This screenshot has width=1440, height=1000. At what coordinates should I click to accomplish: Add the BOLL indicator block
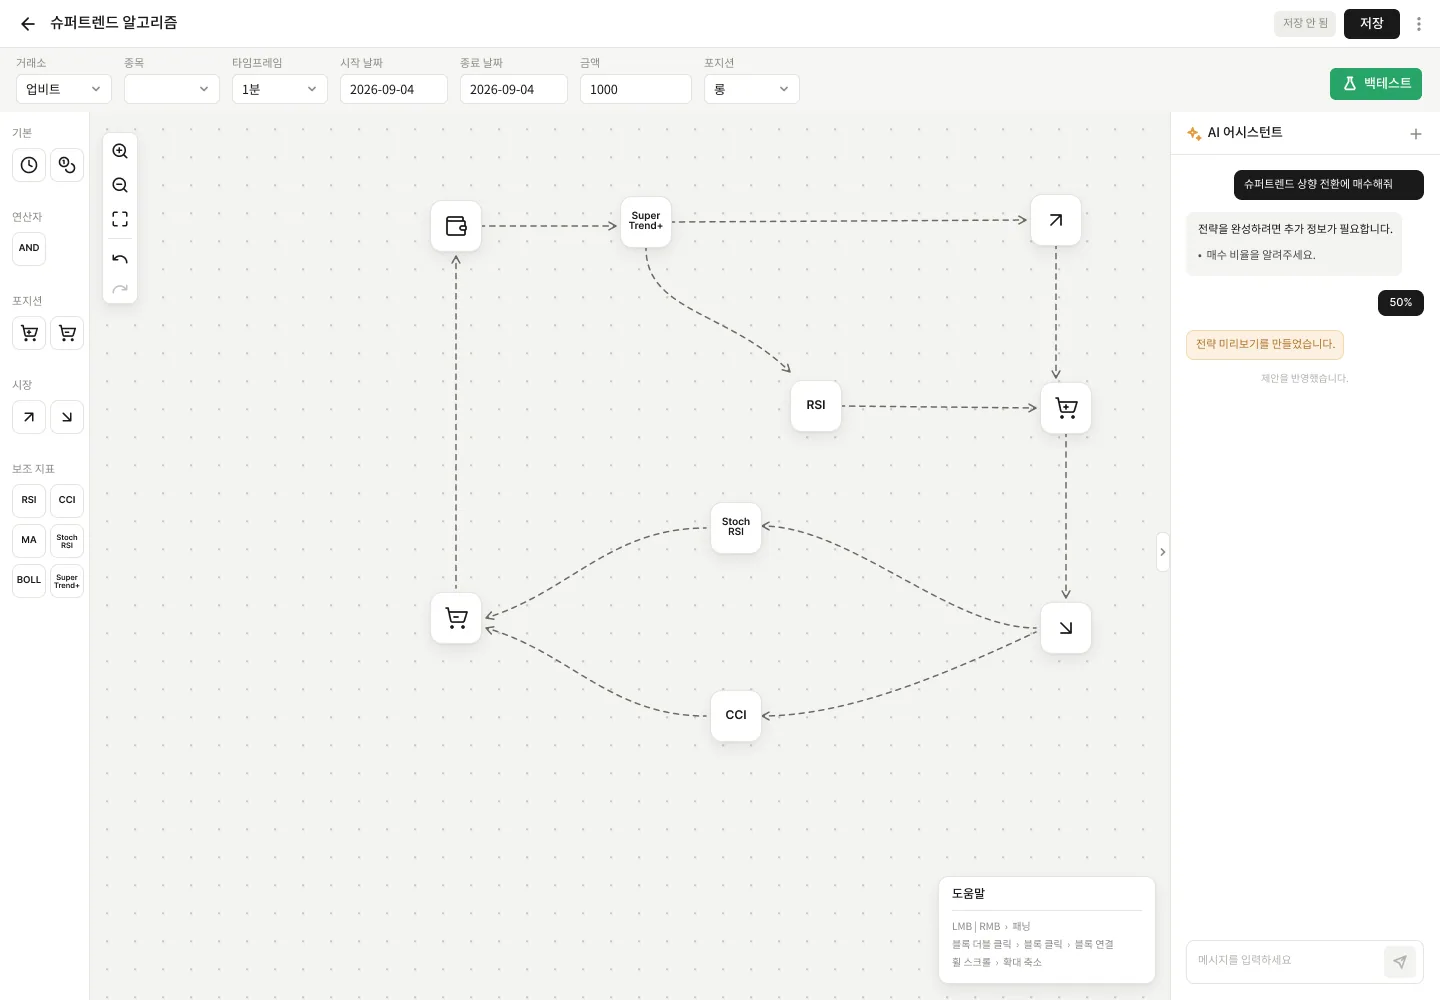click(29, 581)
